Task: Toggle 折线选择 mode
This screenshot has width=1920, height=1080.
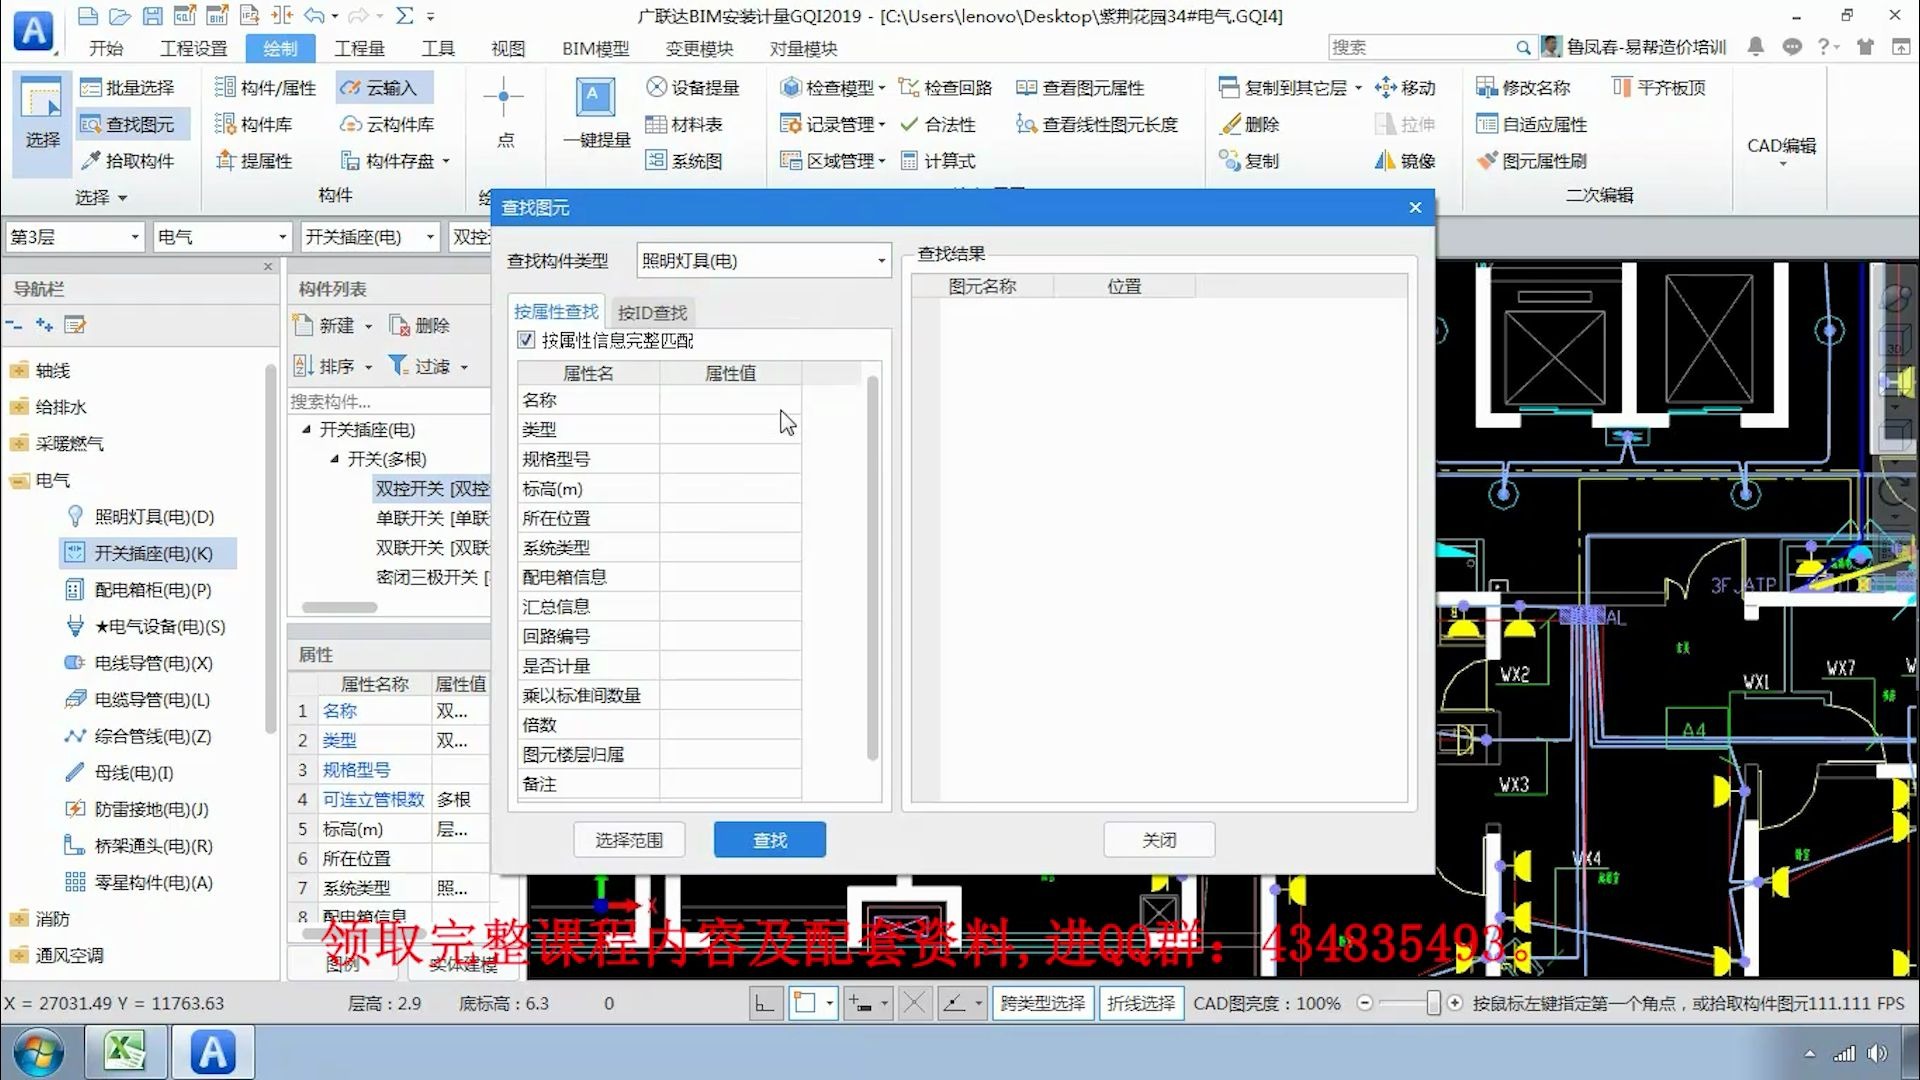Action: (x=1141, y=1003)
